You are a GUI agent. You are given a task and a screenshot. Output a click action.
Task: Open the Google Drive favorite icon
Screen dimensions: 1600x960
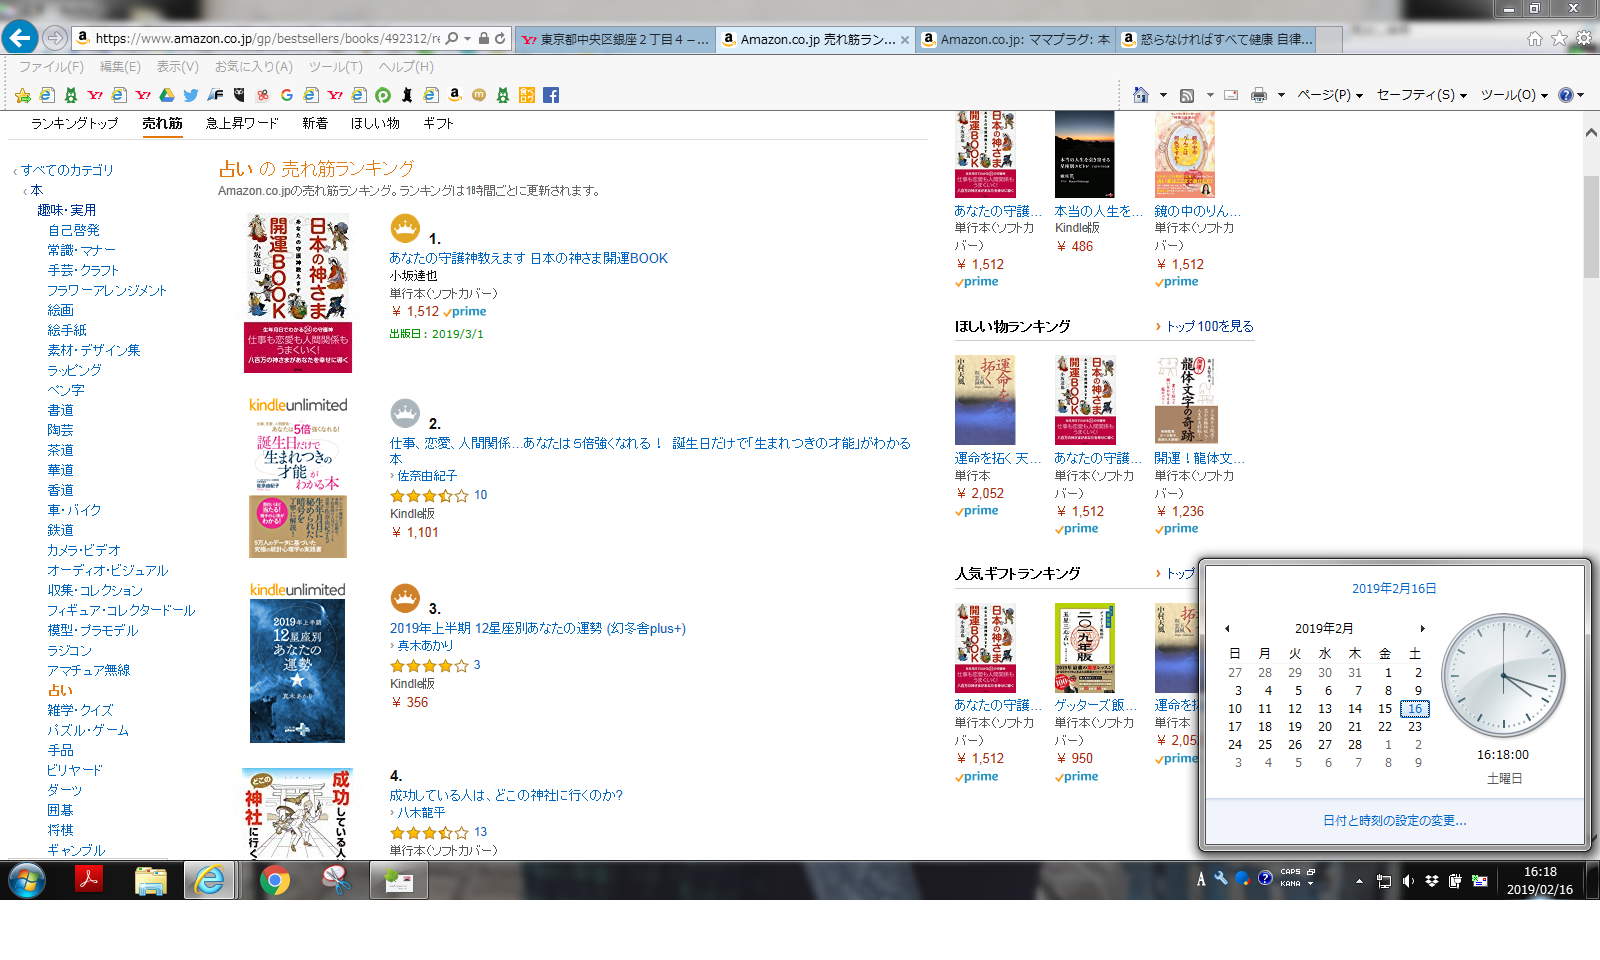click(167, 95)
